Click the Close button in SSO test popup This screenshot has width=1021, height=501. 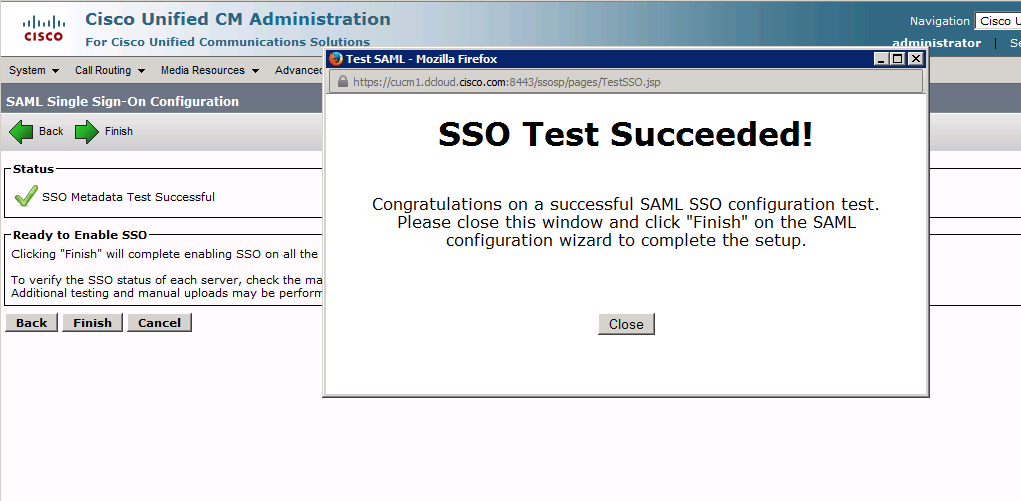point(626,324)
